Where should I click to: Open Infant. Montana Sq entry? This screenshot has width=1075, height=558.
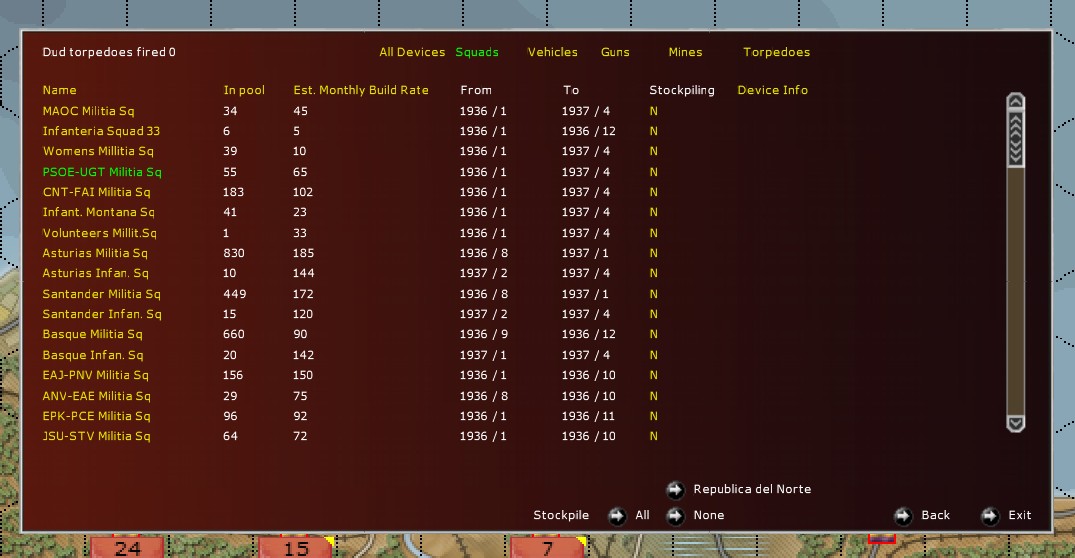[x=99, y=213]
